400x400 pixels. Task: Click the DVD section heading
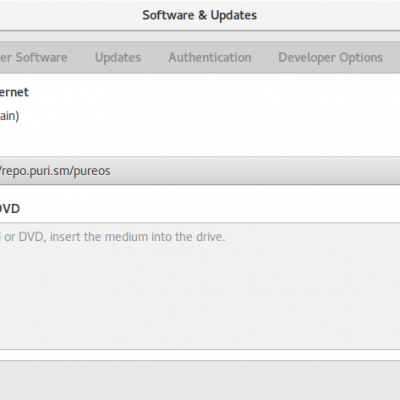pyautogui.click(x=10, y=209)
